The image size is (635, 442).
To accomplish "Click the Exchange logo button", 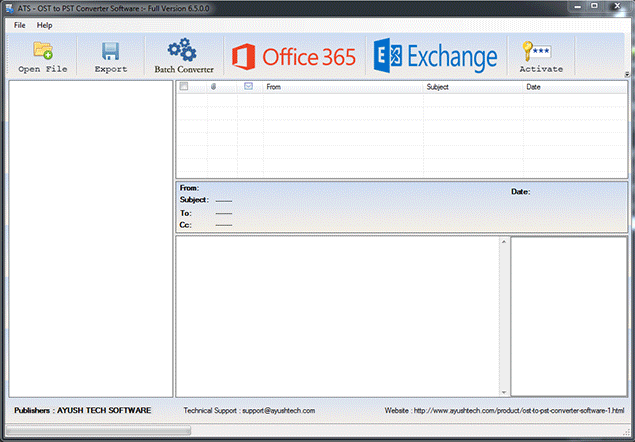I will (436, 56).
